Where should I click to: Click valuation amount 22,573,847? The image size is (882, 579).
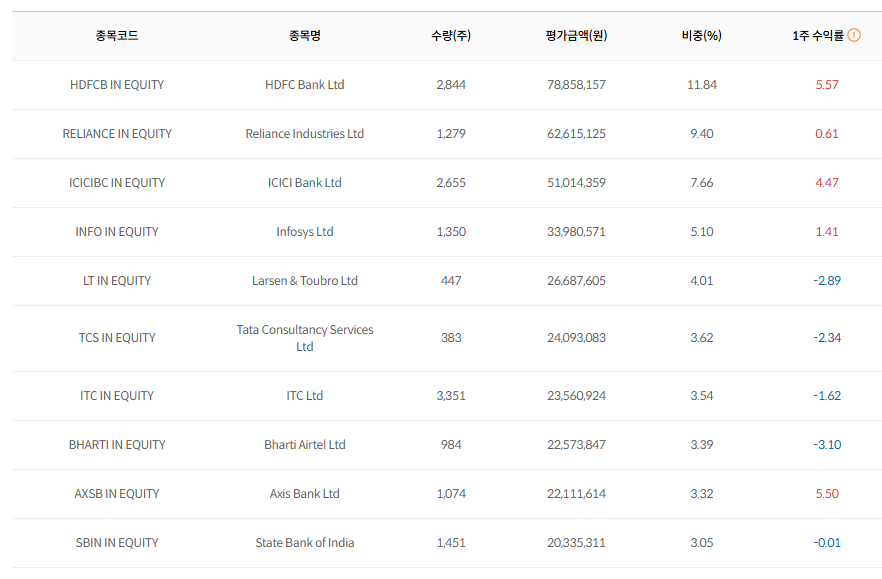(x=577, y=445)
